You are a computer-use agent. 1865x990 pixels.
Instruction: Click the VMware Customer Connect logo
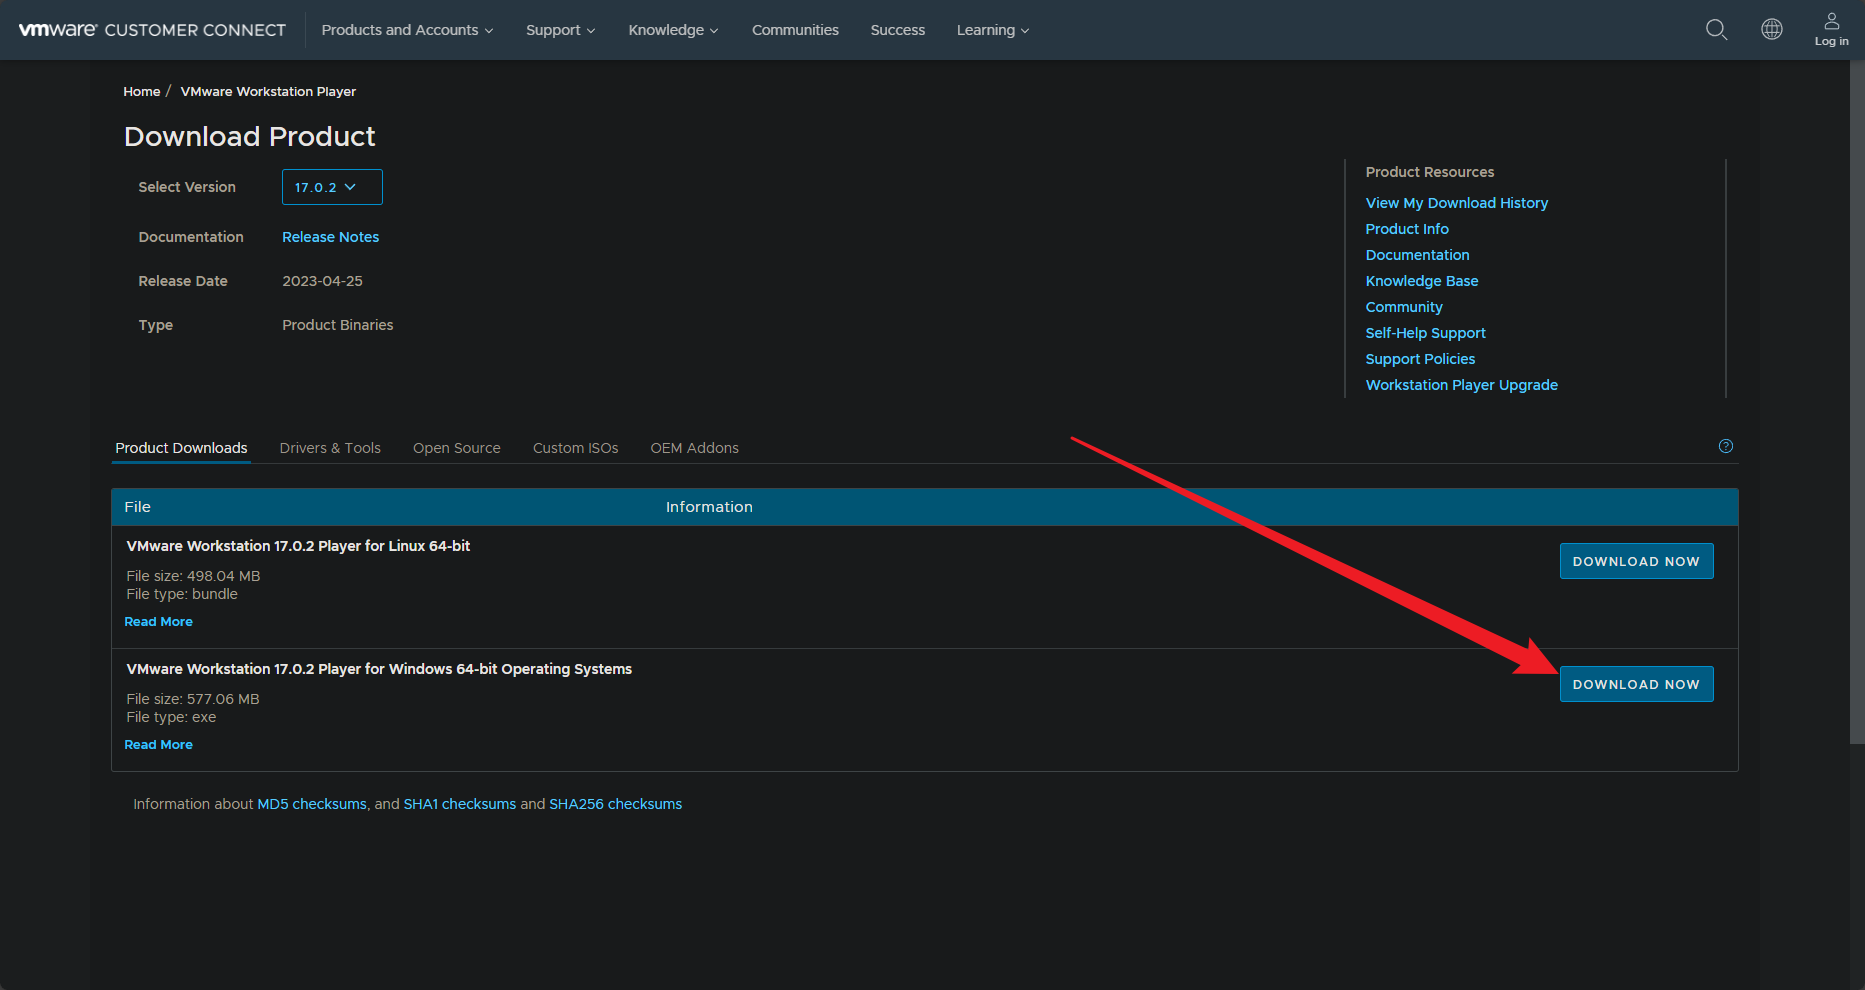click(152, 30)
